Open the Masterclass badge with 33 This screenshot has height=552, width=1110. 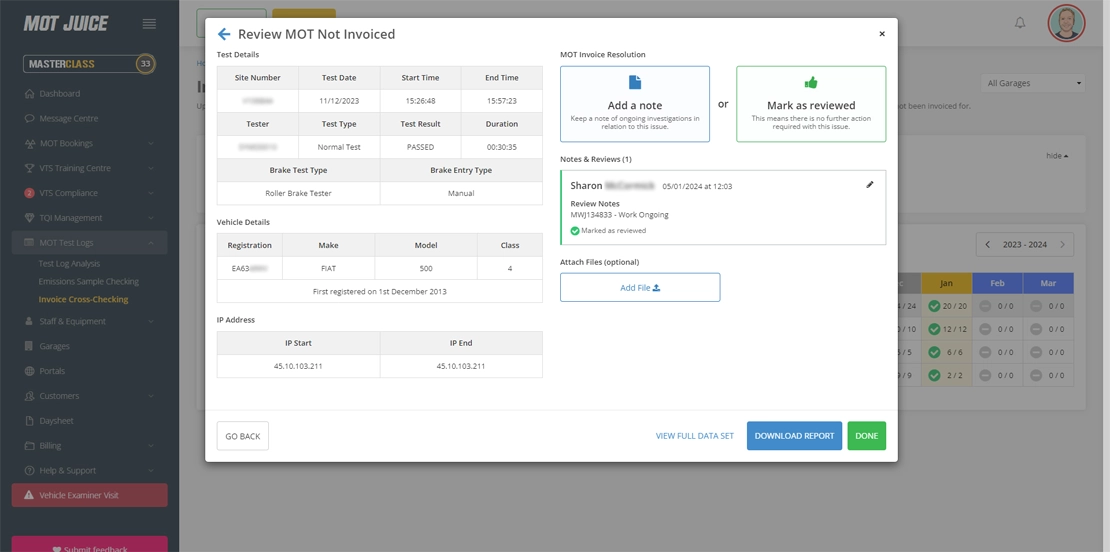point(89,64)
